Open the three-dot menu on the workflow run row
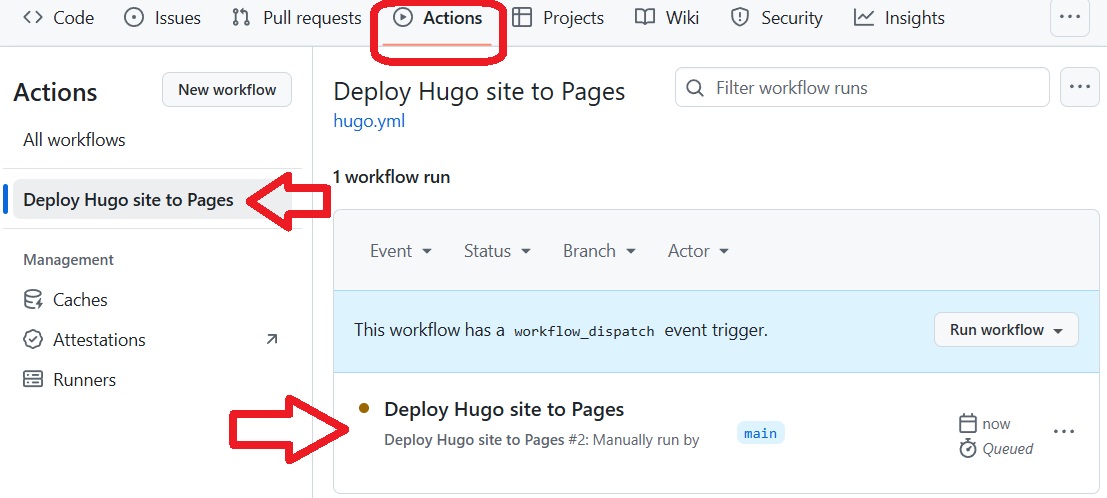1107x498 pixels. [x=1064, y=431]
